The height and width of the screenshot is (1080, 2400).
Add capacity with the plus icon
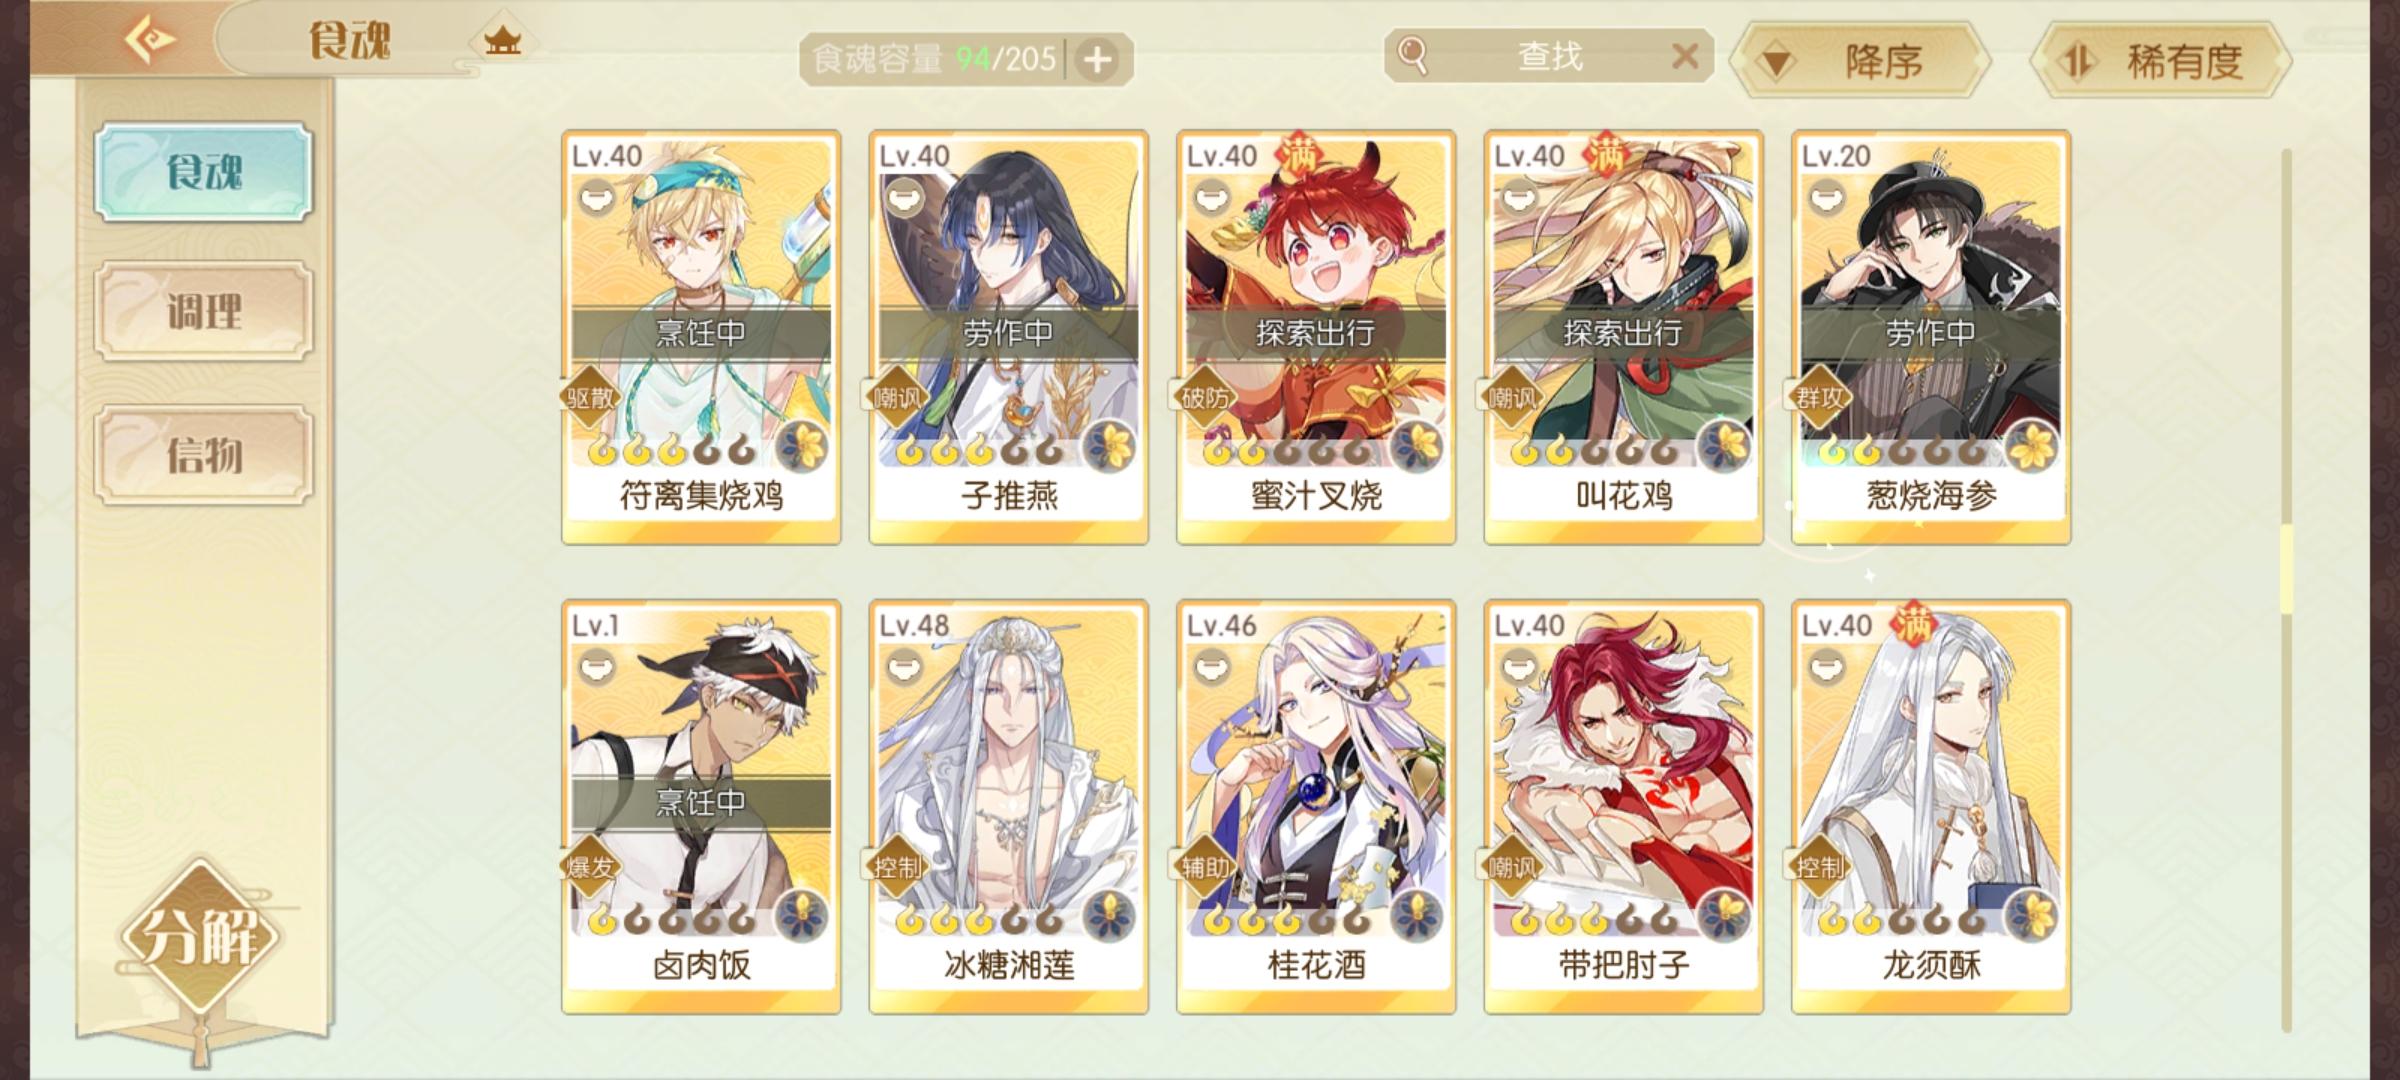tap(1098, 60)
